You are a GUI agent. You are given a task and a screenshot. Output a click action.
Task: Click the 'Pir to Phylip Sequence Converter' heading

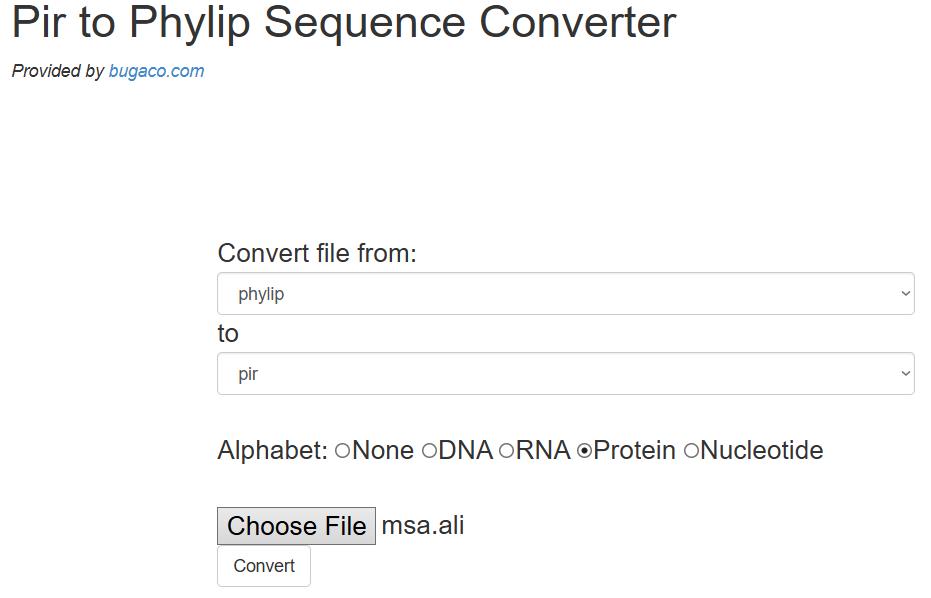[344, 23]
